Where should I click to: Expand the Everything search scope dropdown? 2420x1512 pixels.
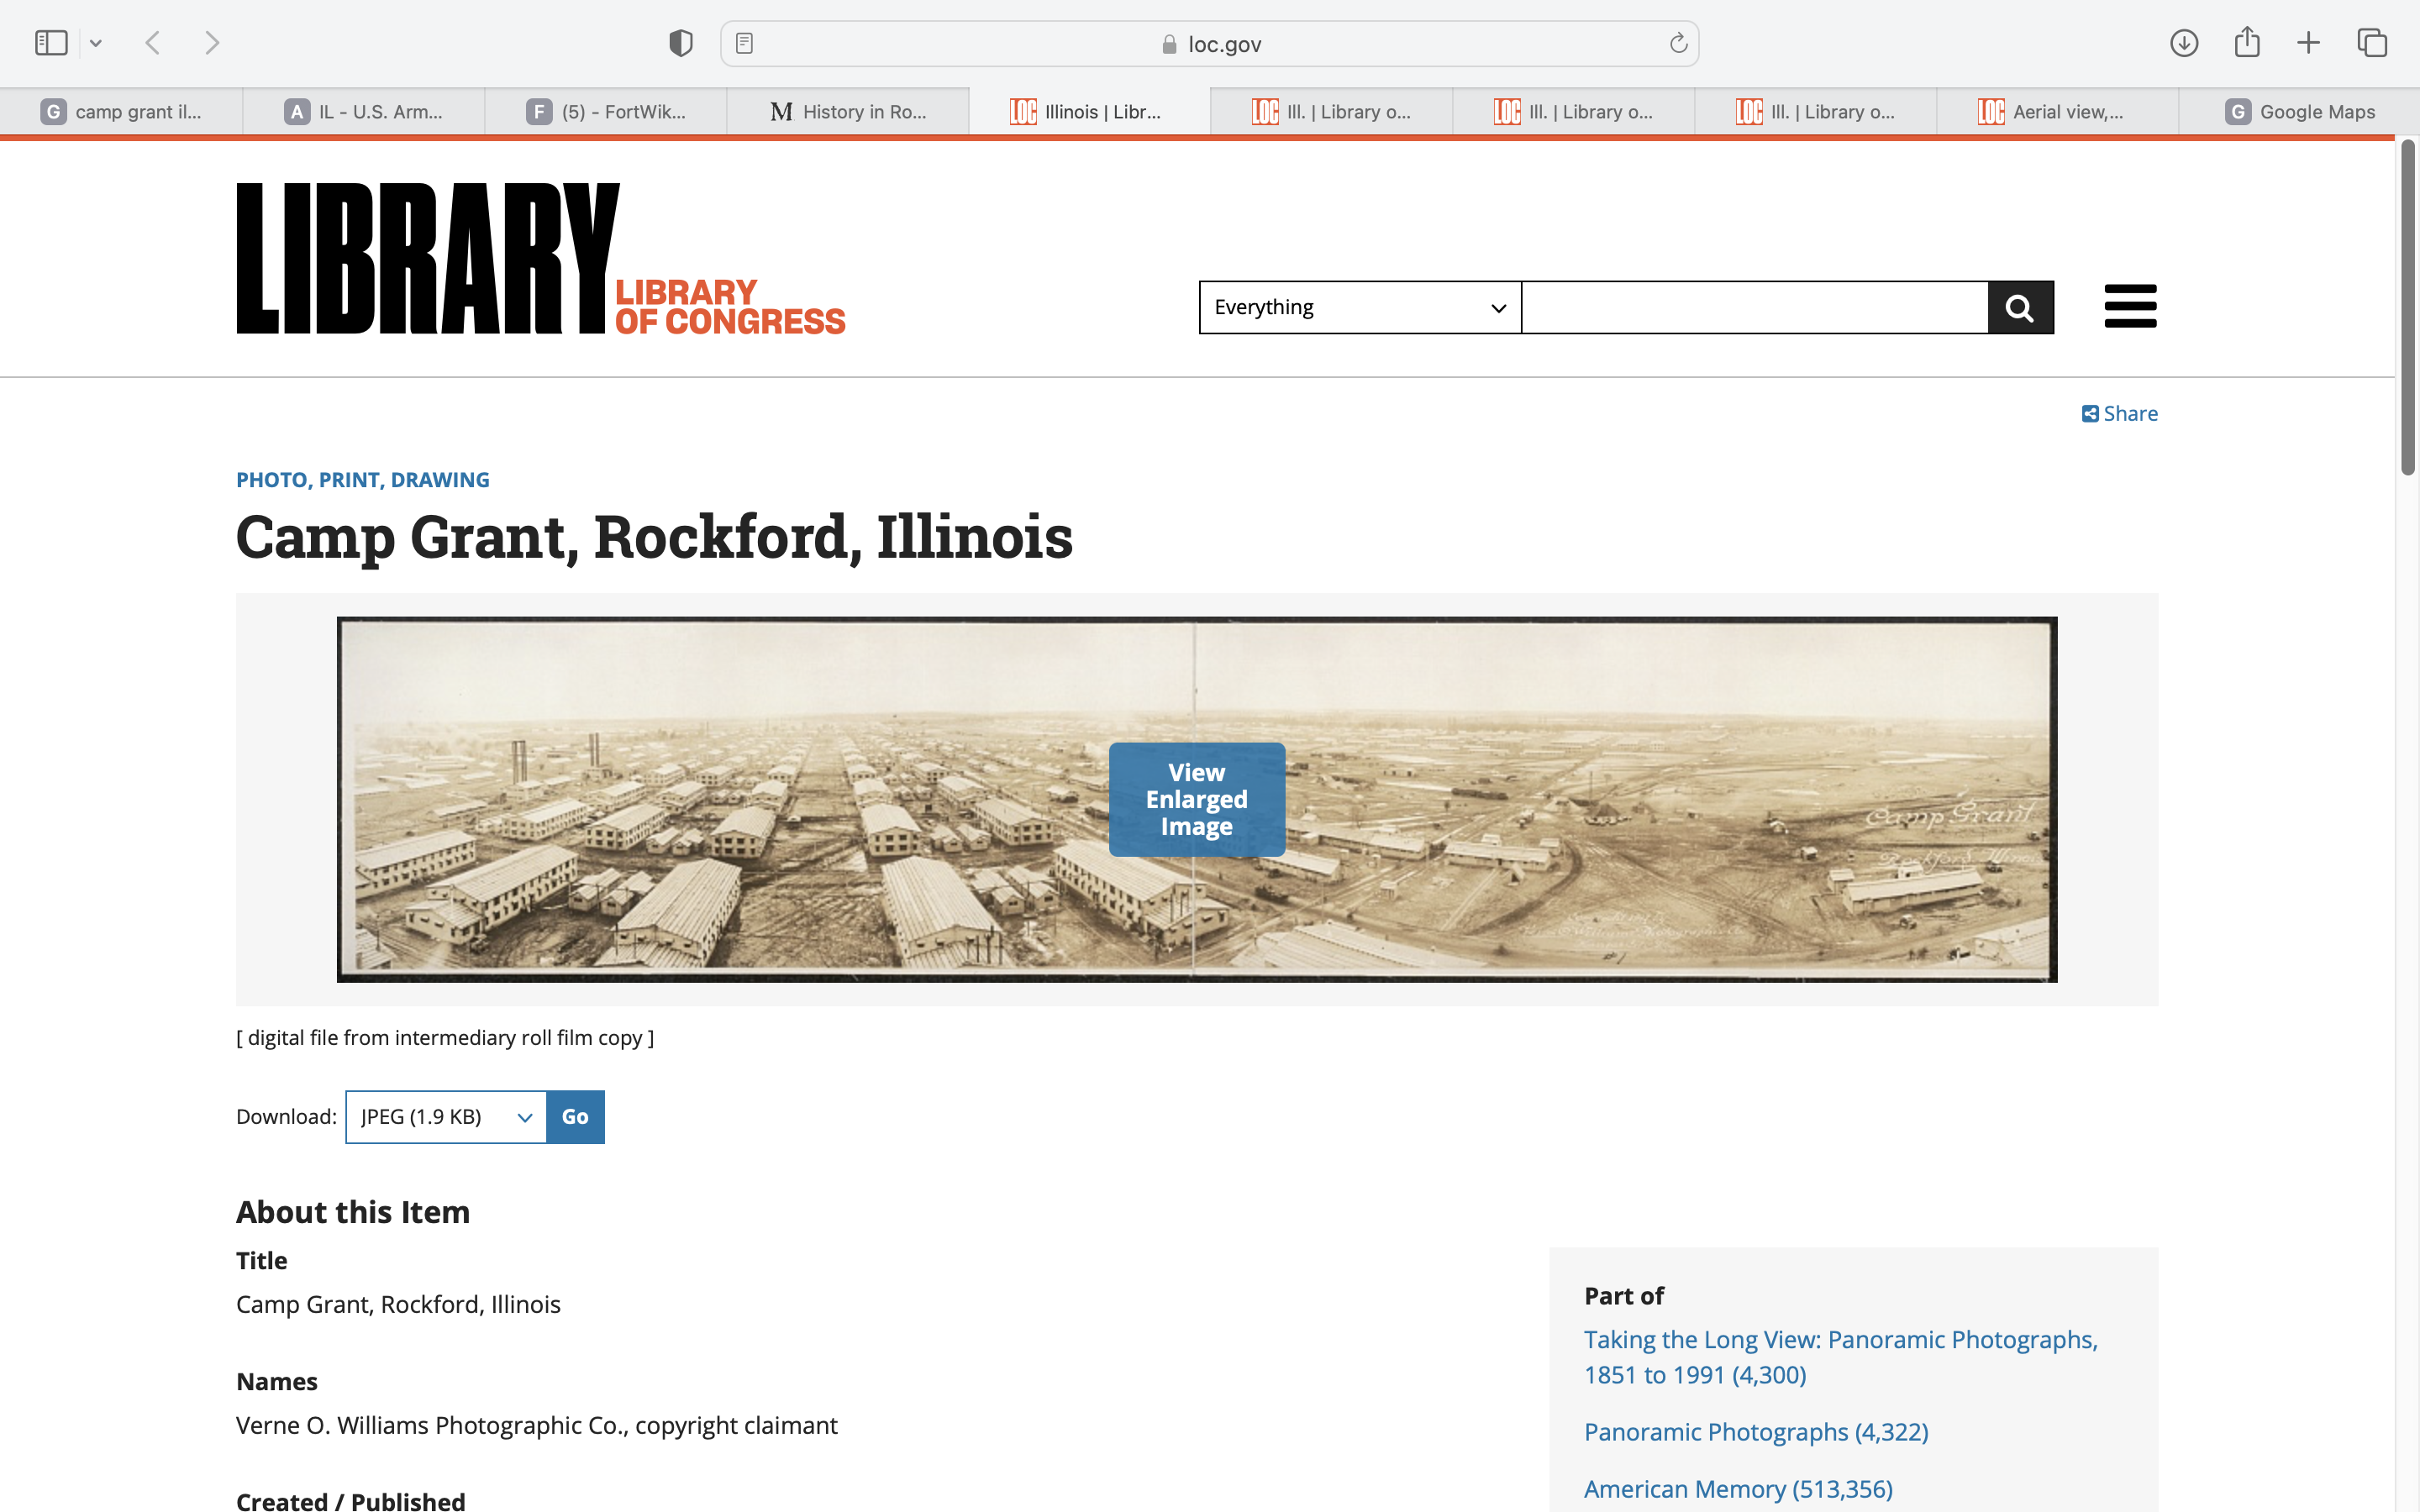pyautogui.click(x=1359, y=307)
